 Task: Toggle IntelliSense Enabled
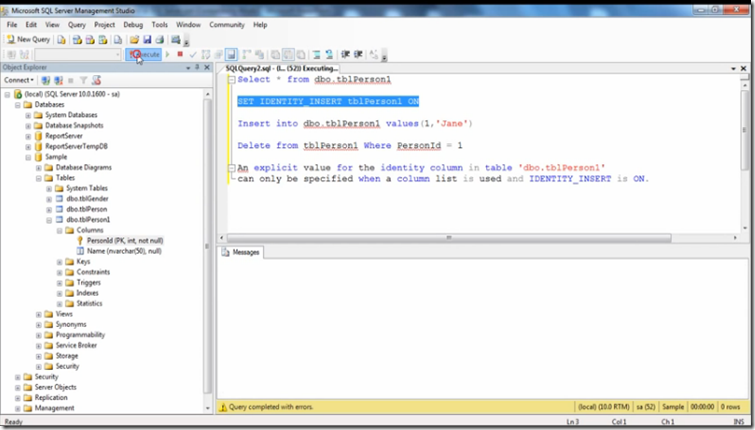[231, 54]
